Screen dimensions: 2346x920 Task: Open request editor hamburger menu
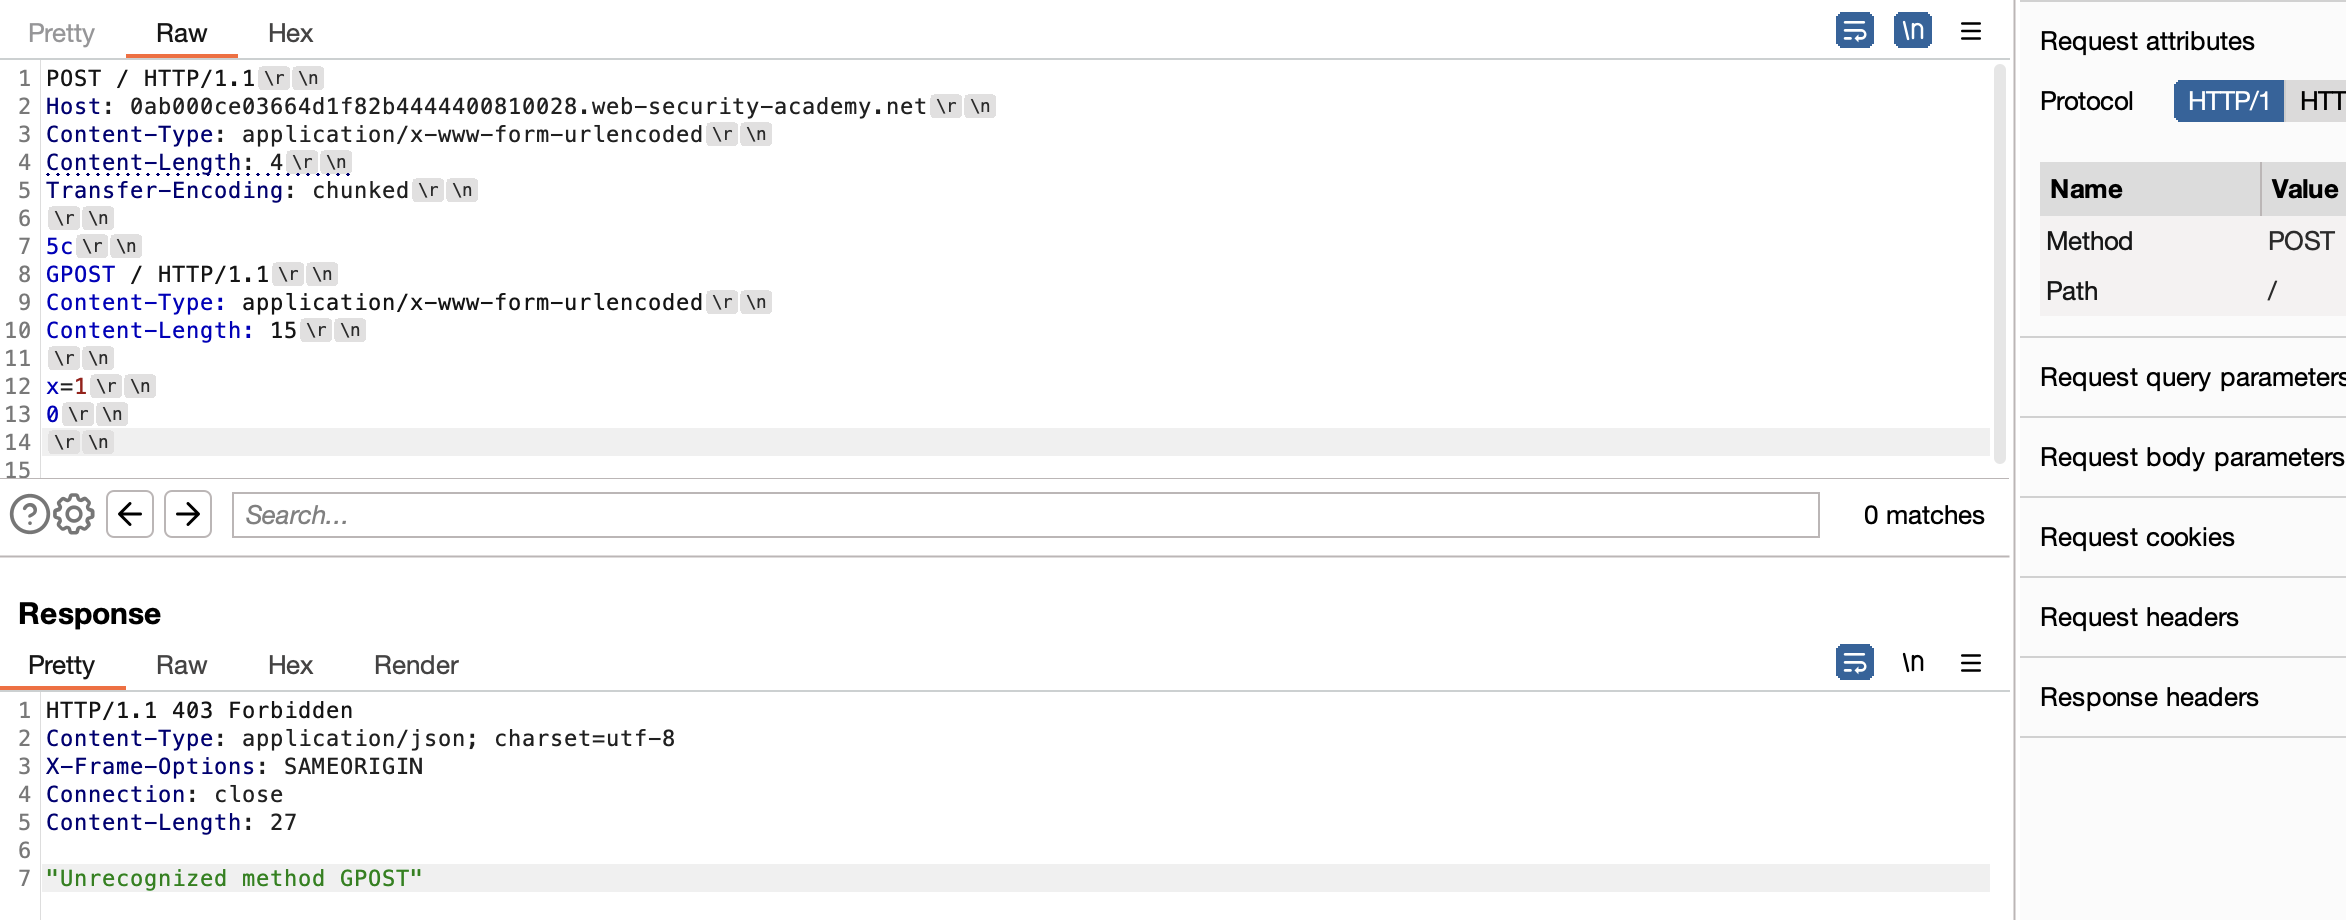(x=1970, y=31)
